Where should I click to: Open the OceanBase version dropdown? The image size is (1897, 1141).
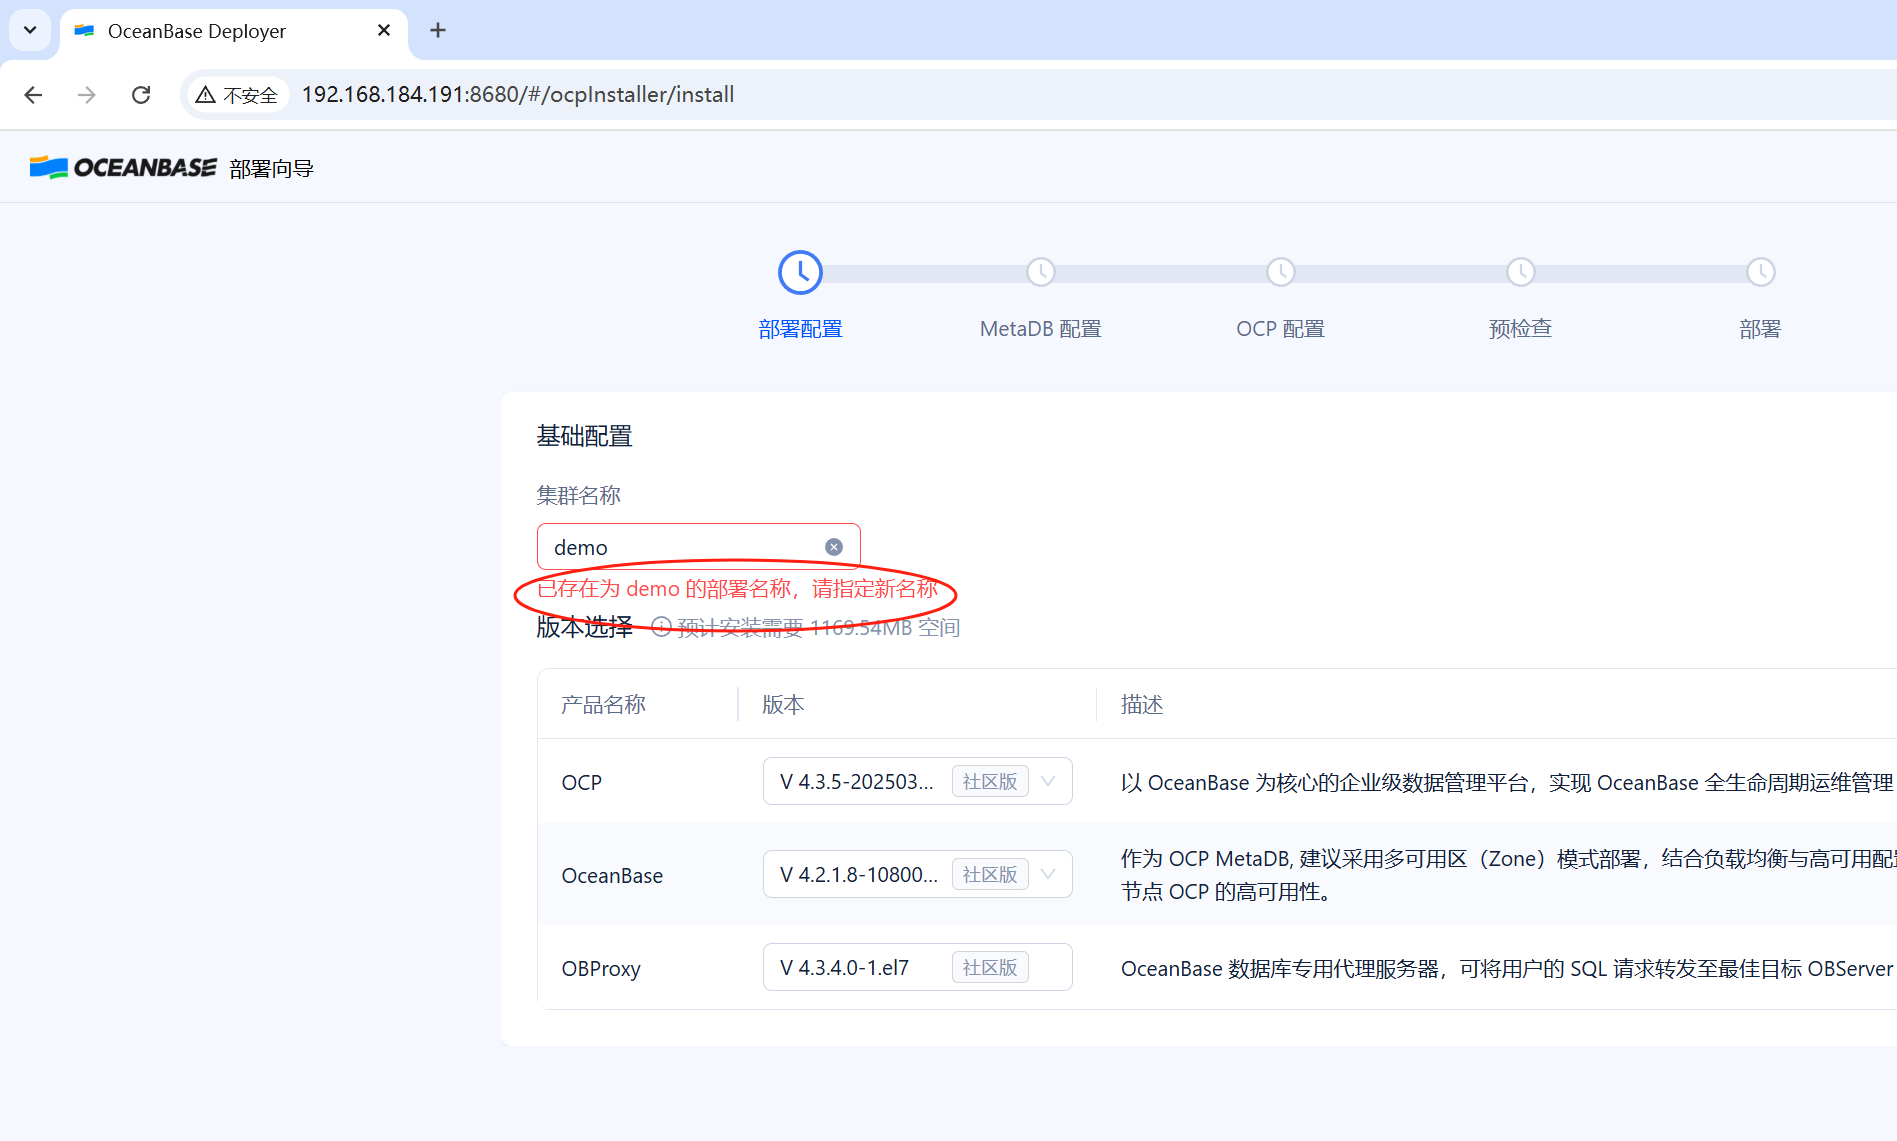(x=1047, y=874)
